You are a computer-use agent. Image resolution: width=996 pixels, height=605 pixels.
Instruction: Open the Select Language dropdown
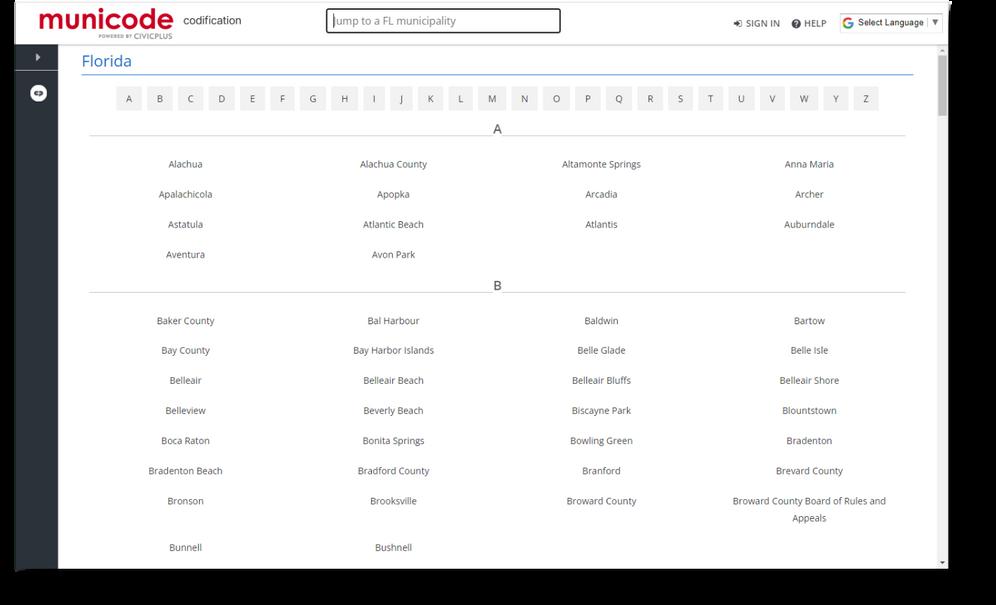pyautogui.click(x=891, y=23)
